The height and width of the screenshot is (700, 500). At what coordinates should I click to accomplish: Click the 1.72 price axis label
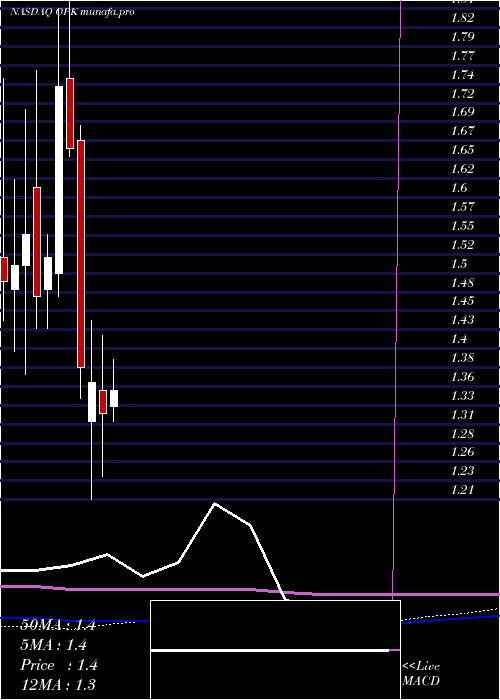pos(462,94)
